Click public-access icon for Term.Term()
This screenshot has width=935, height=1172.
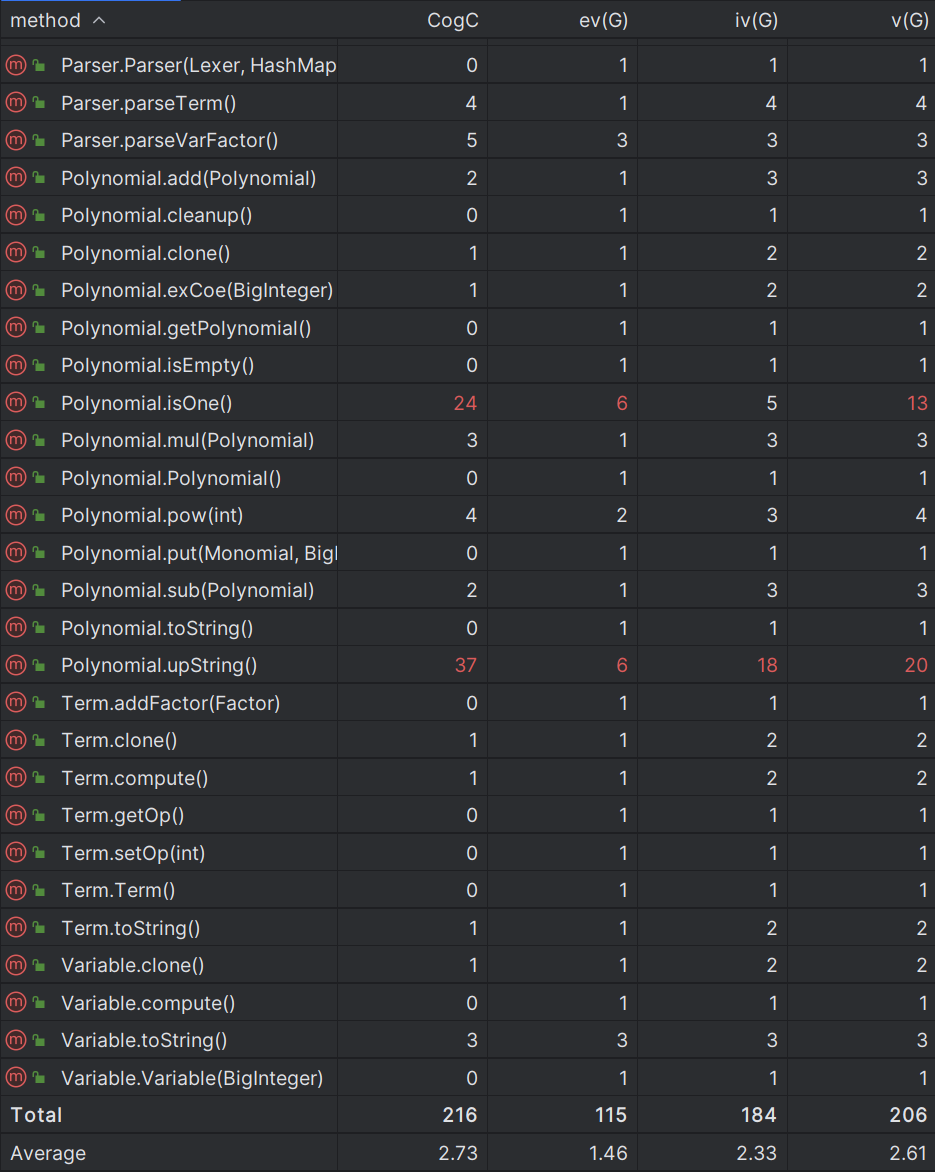pyautogui.click(x=39, y=890)
